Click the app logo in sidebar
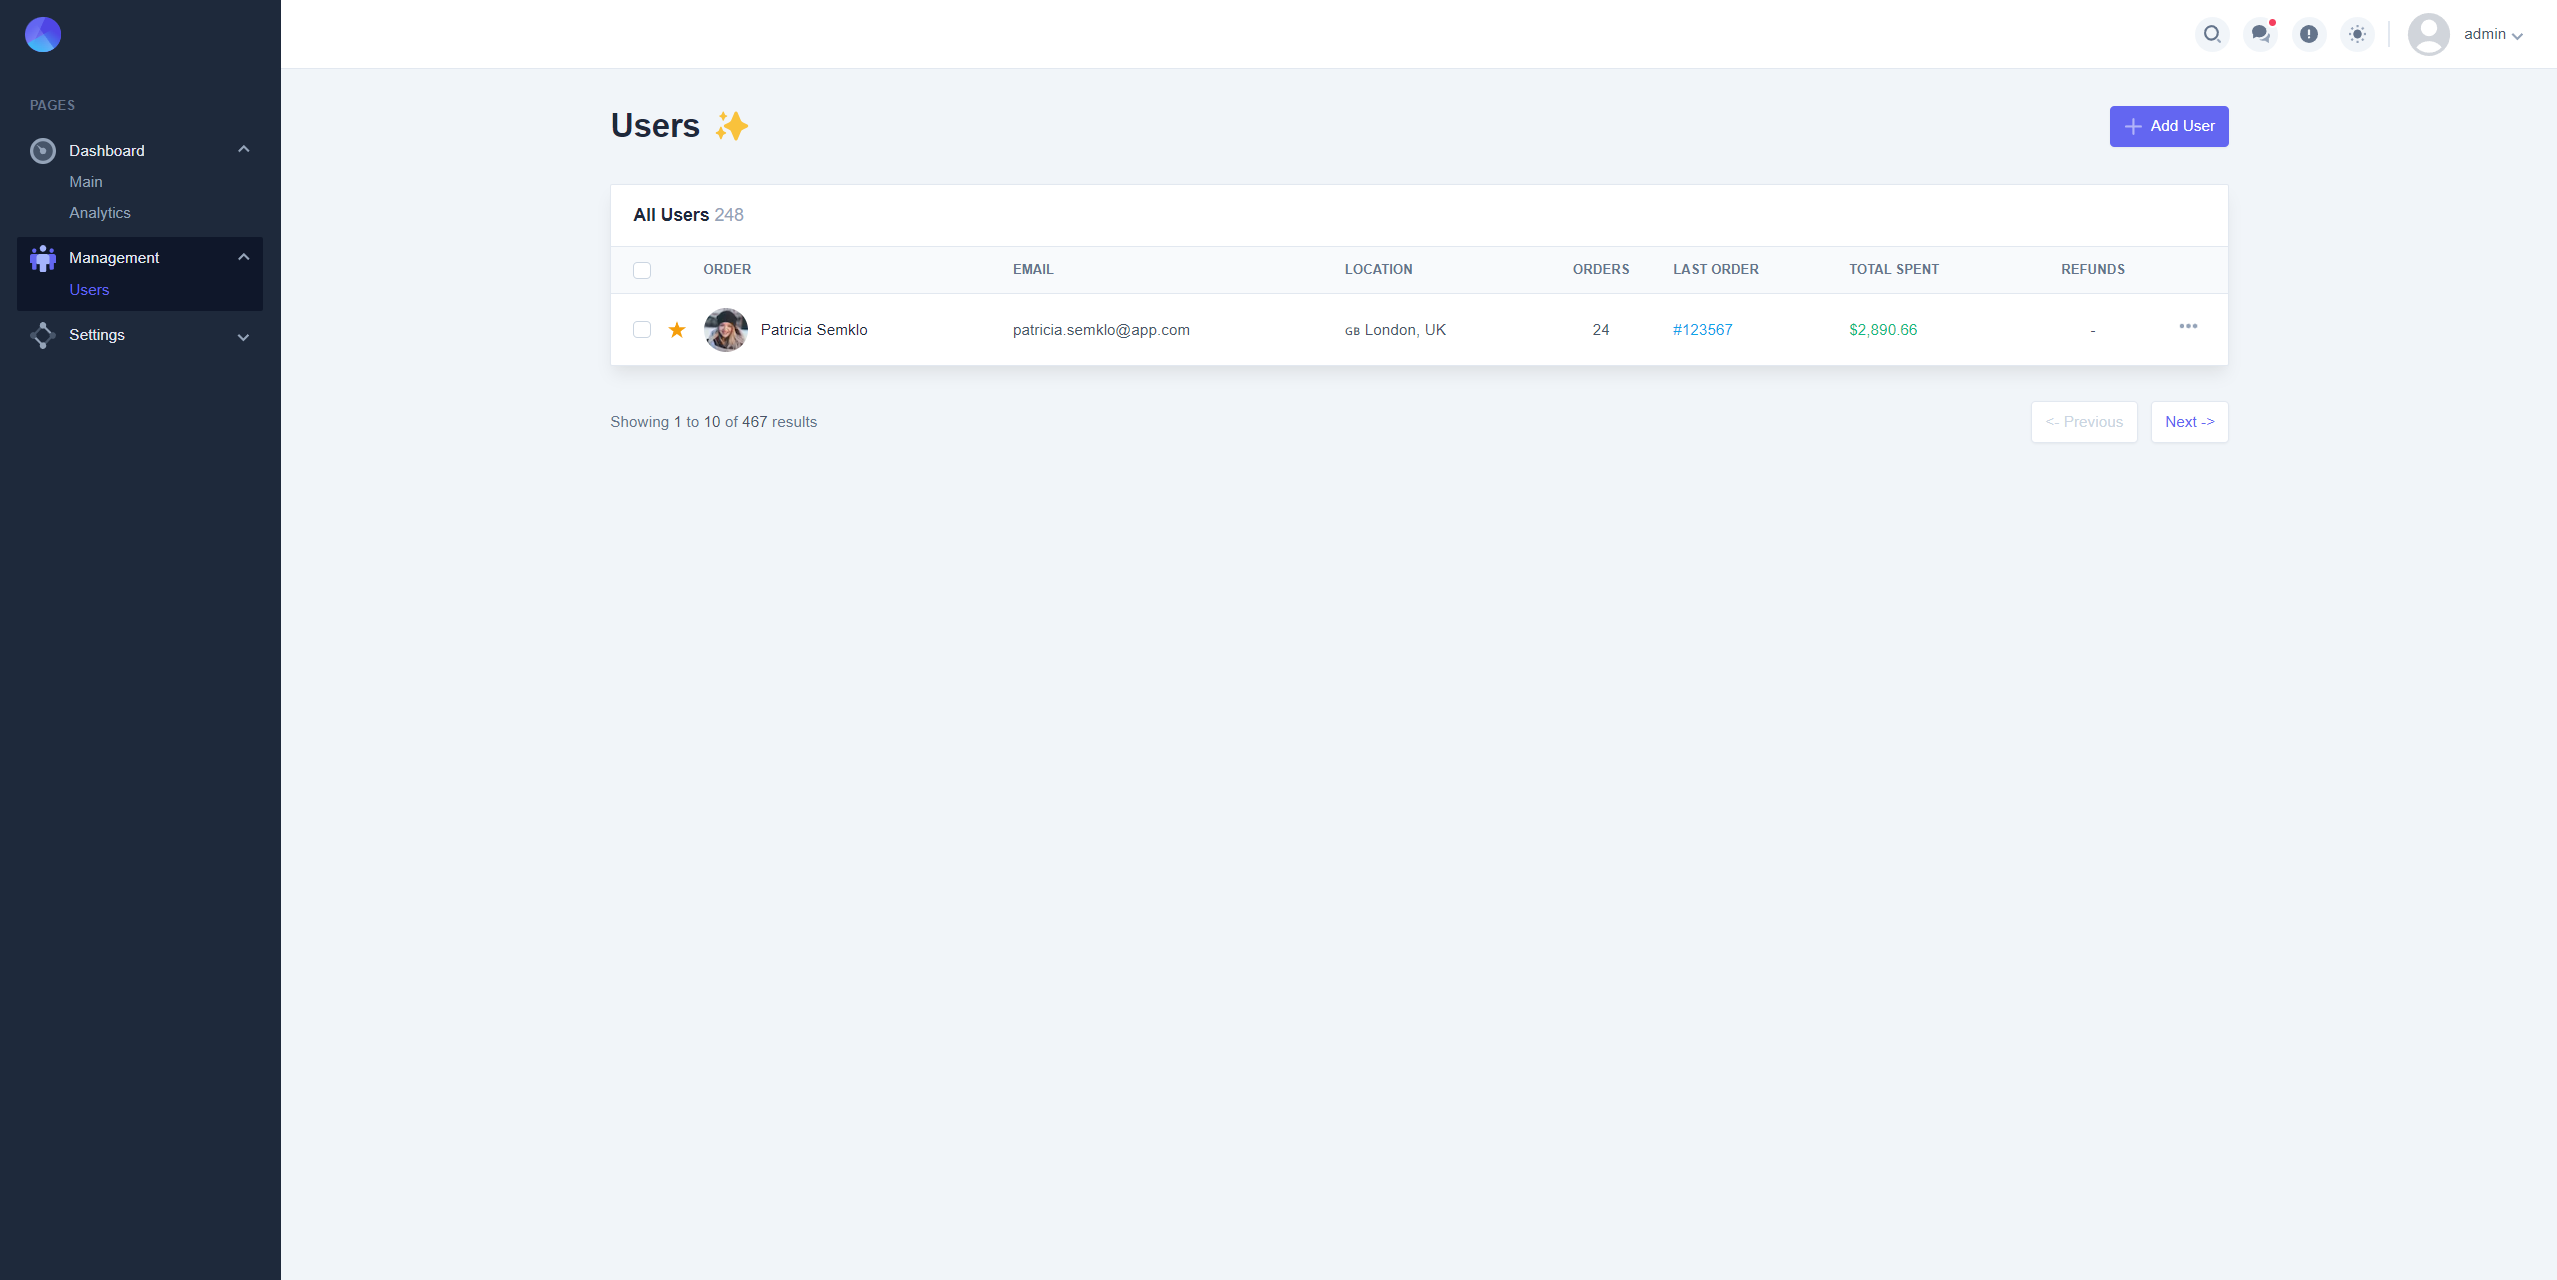The height and width of the screenshot is (1280, 2557). point(43,35)
